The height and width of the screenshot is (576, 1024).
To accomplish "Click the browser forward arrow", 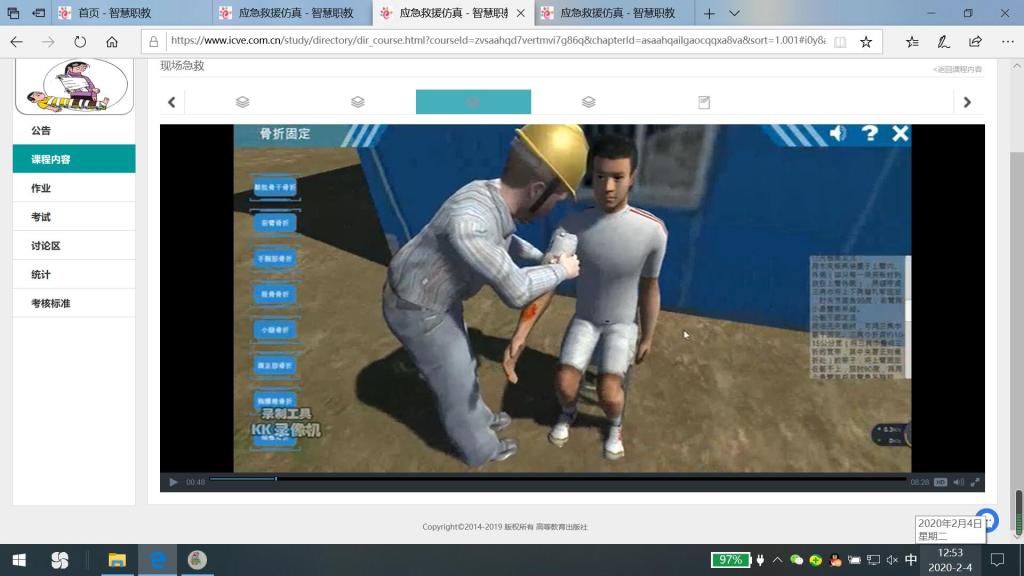I will coord(48,42).
